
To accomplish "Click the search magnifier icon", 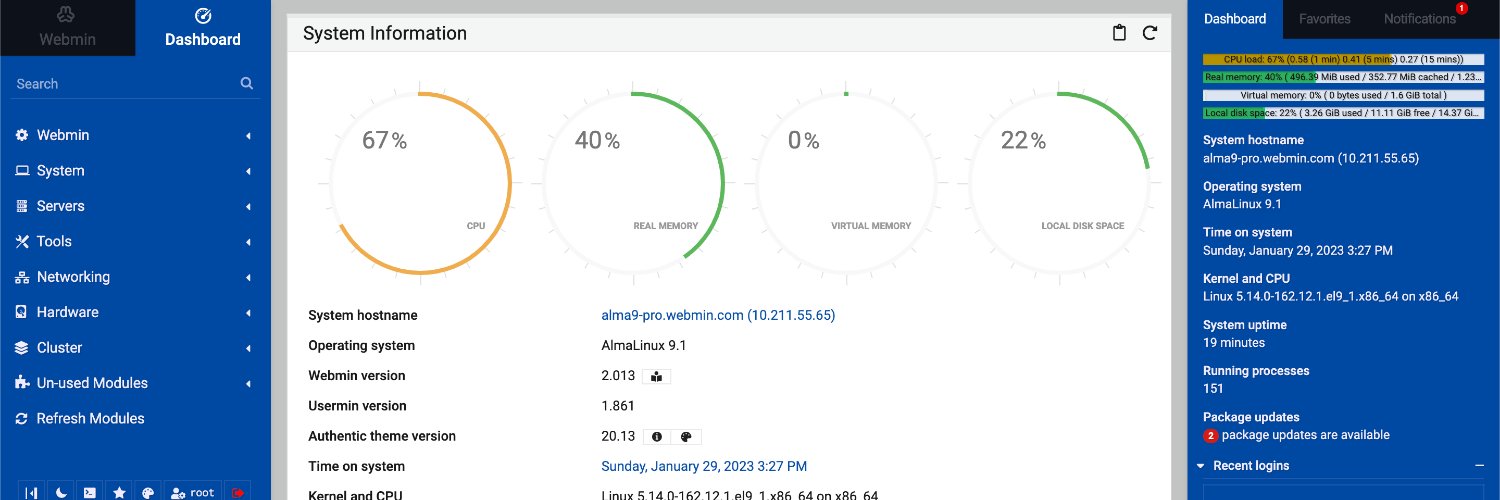I will pos(247,84).
